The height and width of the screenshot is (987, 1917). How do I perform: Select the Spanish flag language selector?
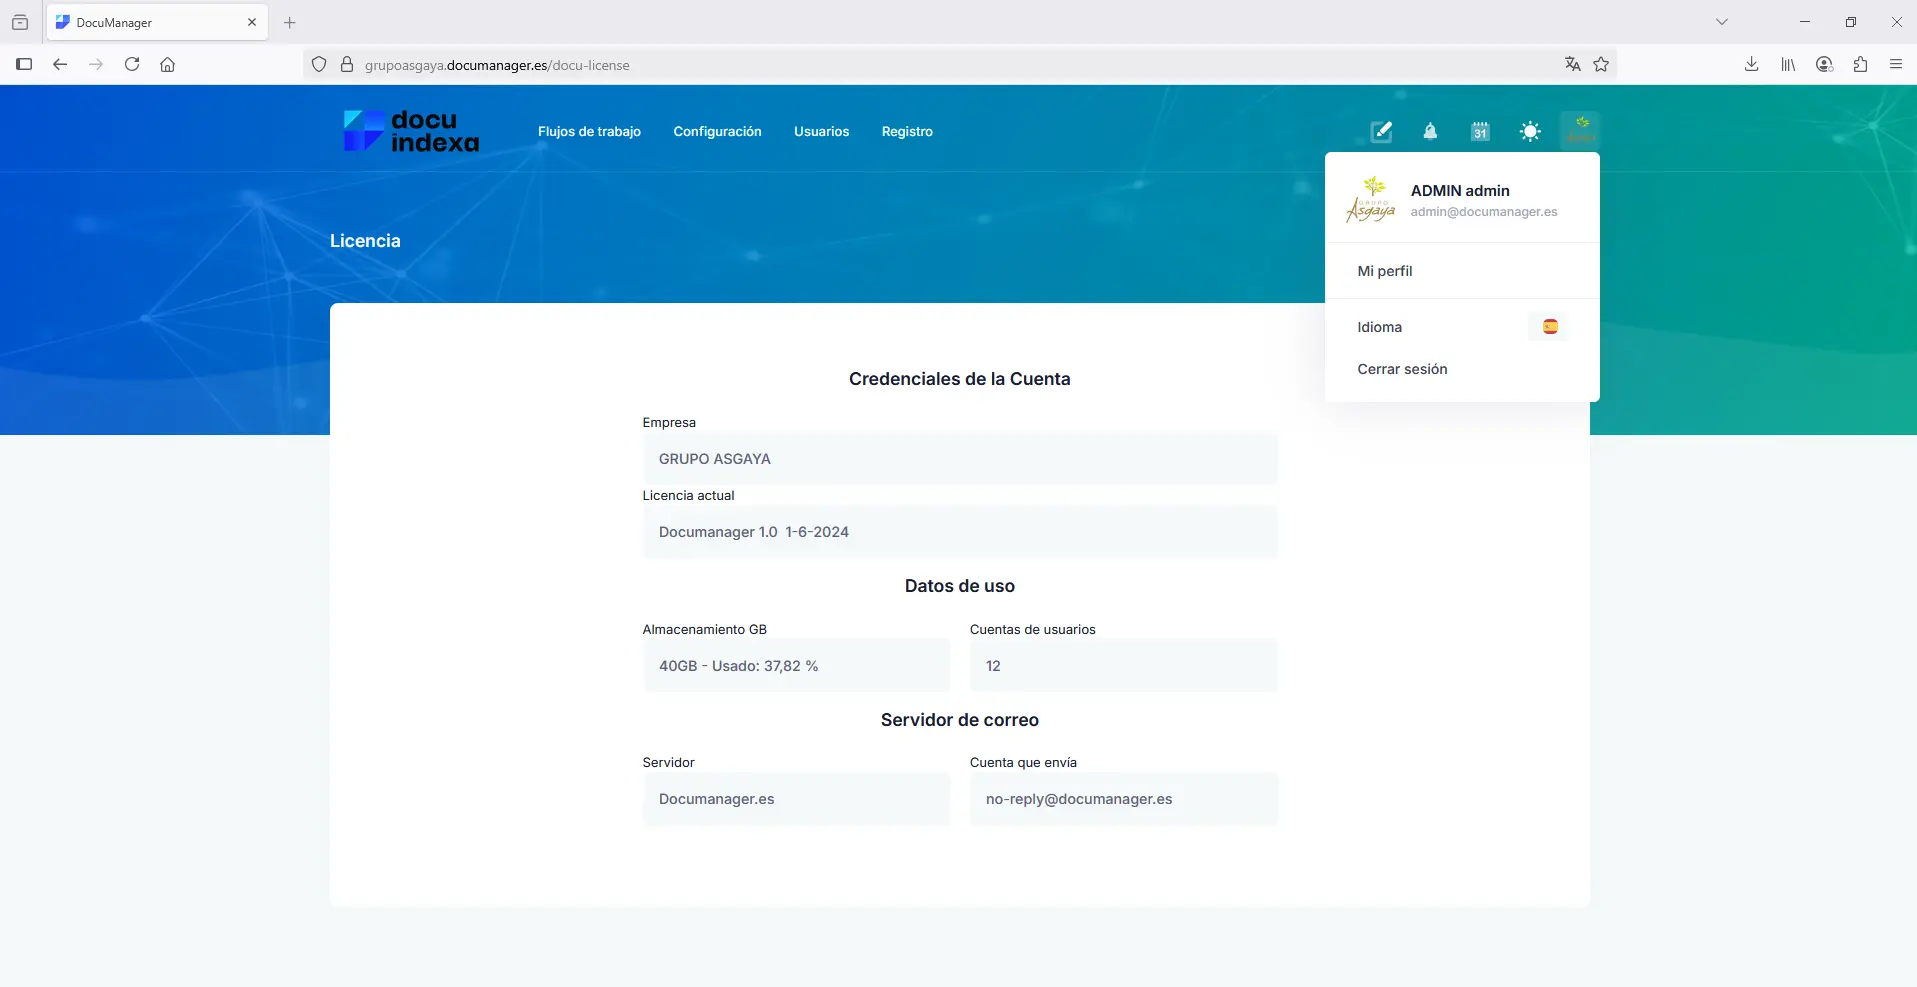(1549, 327)
